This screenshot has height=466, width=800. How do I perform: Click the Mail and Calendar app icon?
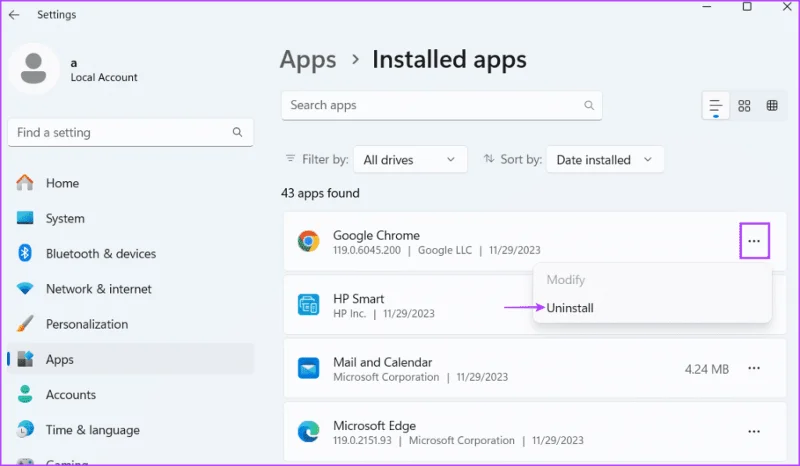click(x=309, y=369)
